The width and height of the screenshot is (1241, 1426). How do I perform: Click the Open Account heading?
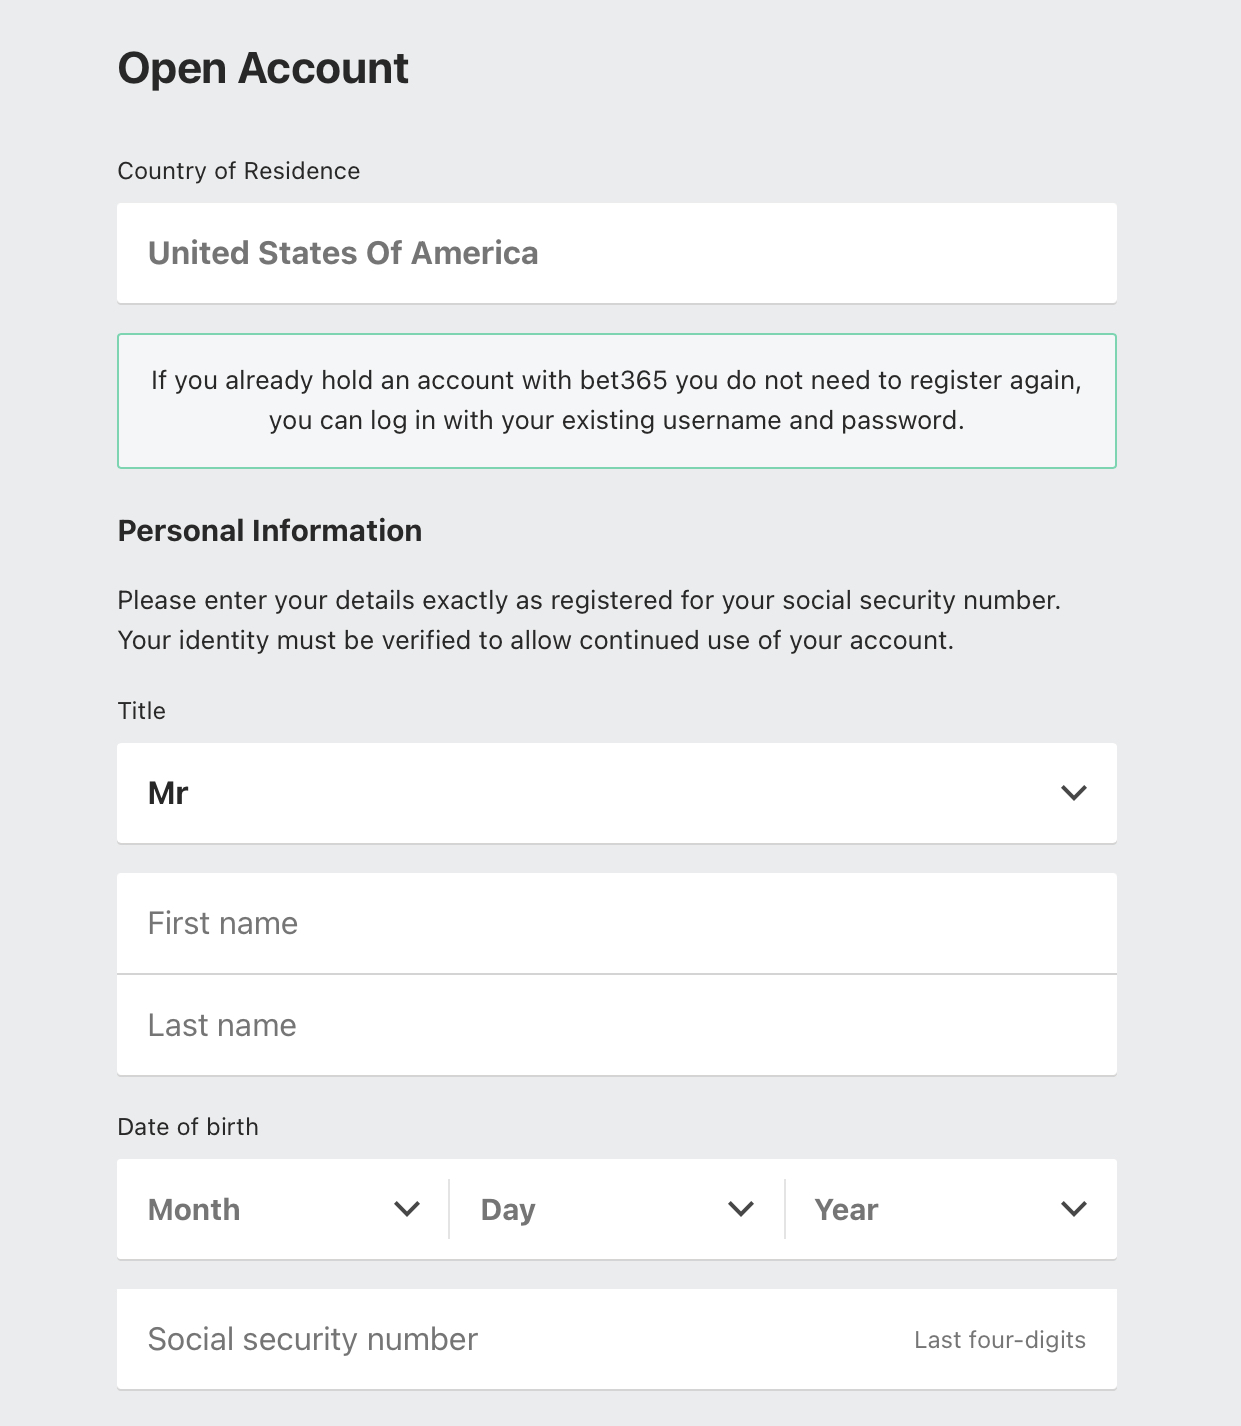coord(263,68)
